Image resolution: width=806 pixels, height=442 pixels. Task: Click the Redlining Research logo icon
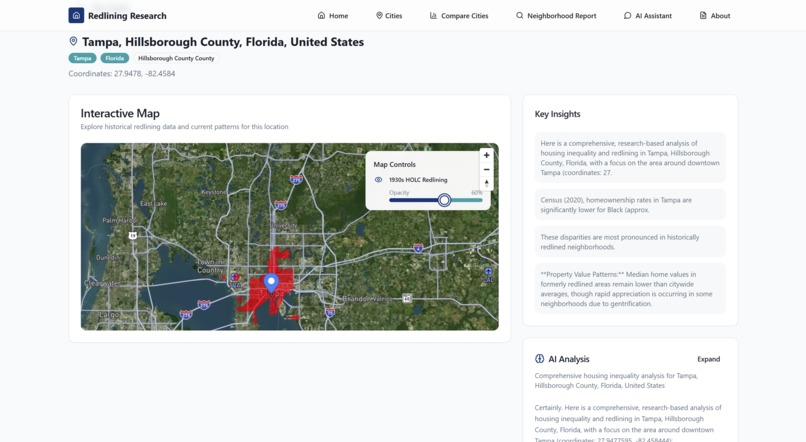[x=76, y=15]
